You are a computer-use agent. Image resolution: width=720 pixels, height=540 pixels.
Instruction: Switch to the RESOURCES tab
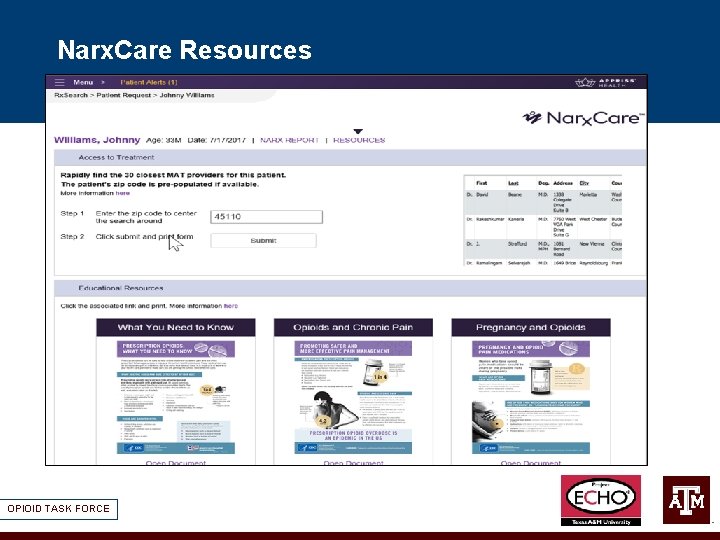359,140
